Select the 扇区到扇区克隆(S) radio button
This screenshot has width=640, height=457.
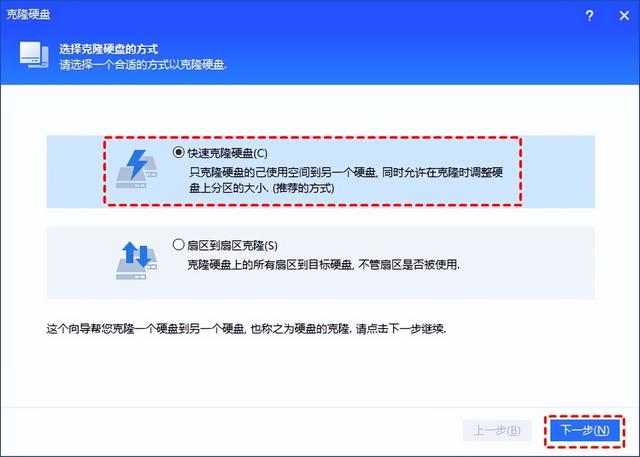[178, 244]
